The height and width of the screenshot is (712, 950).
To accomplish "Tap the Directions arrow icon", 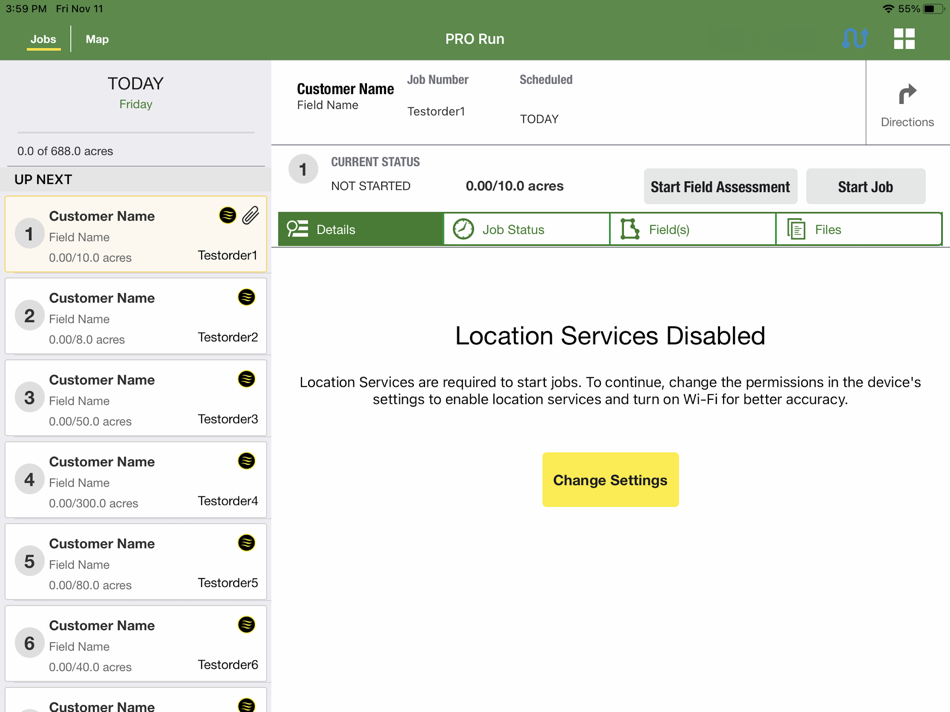I will pos(907,94).
